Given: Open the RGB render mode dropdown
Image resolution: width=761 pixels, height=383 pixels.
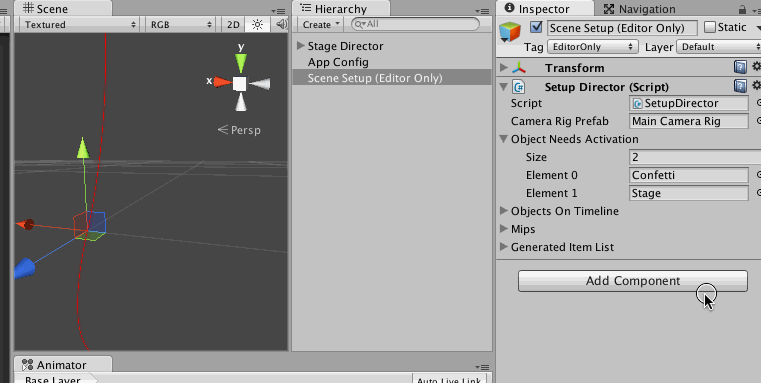Looking at the screenshot, I should 181,24.
